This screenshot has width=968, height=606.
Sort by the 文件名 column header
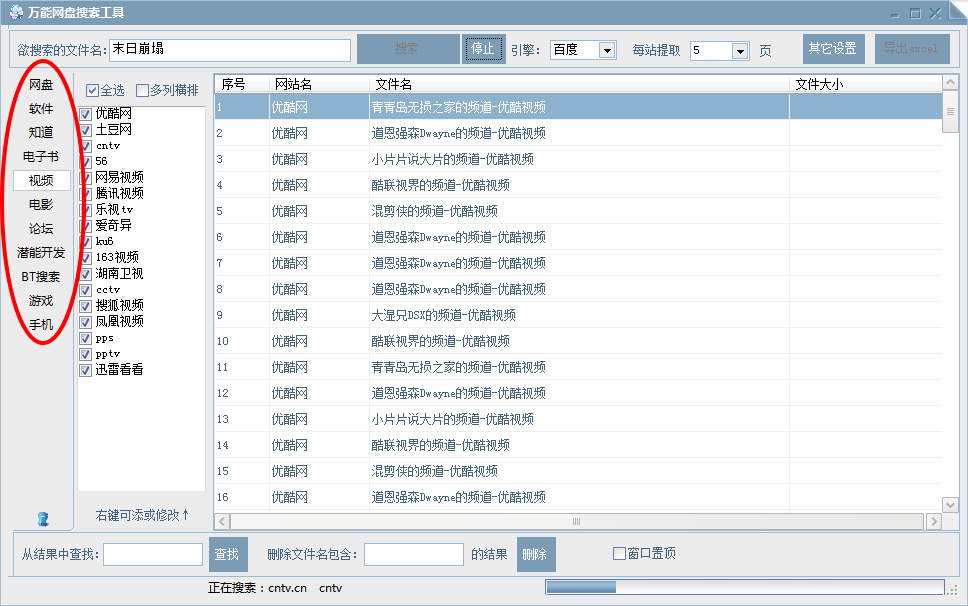tap(579, 84)
